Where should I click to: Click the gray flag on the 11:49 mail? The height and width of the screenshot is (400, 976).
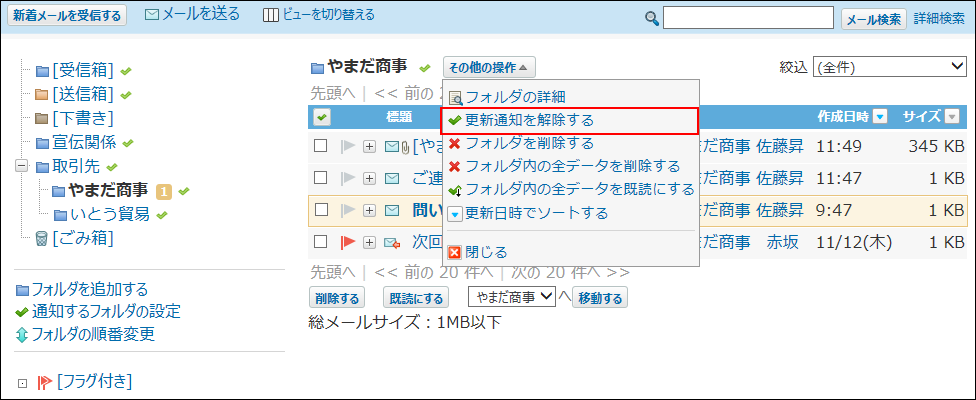click(x=348, y=147)
